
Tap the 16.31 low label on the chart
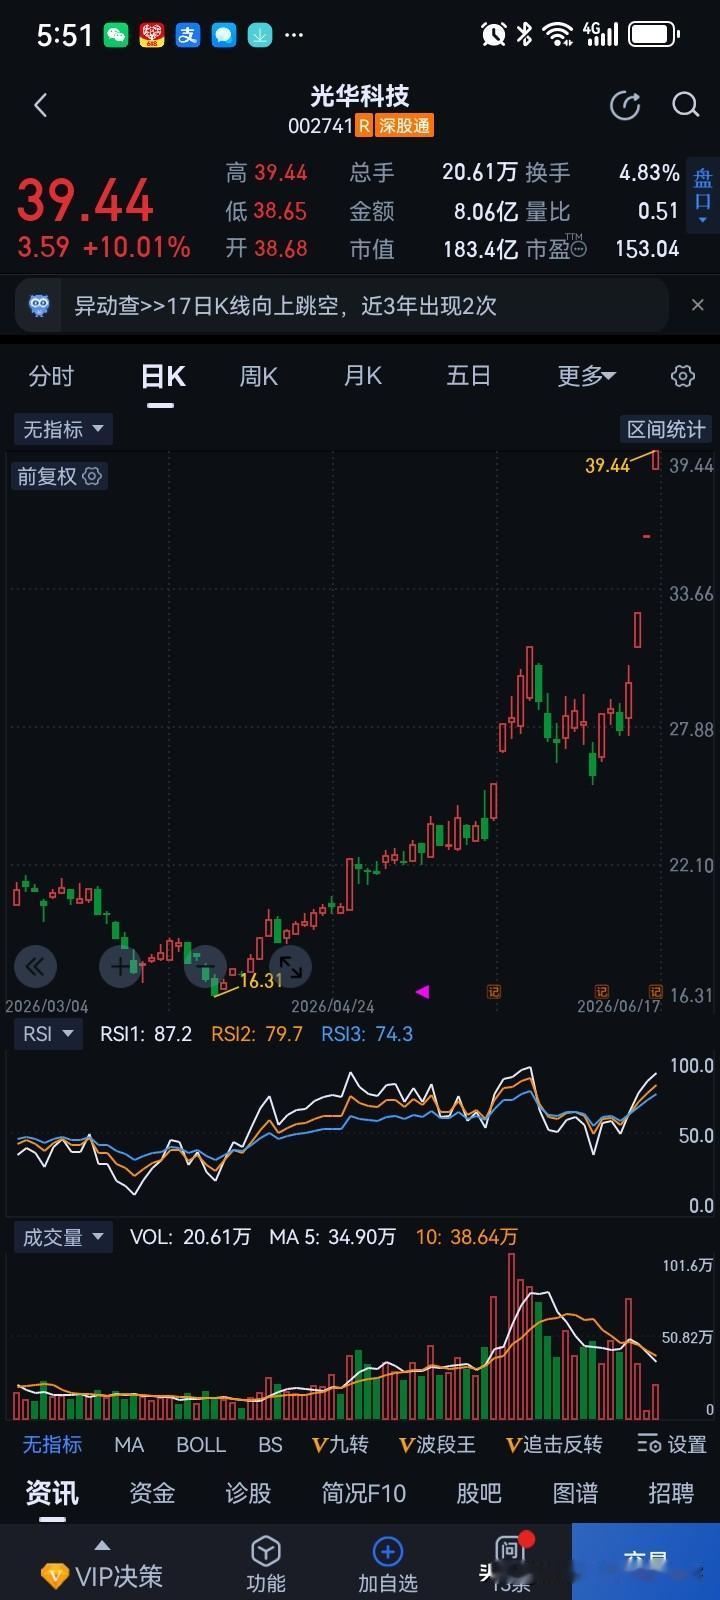[261, 981]
